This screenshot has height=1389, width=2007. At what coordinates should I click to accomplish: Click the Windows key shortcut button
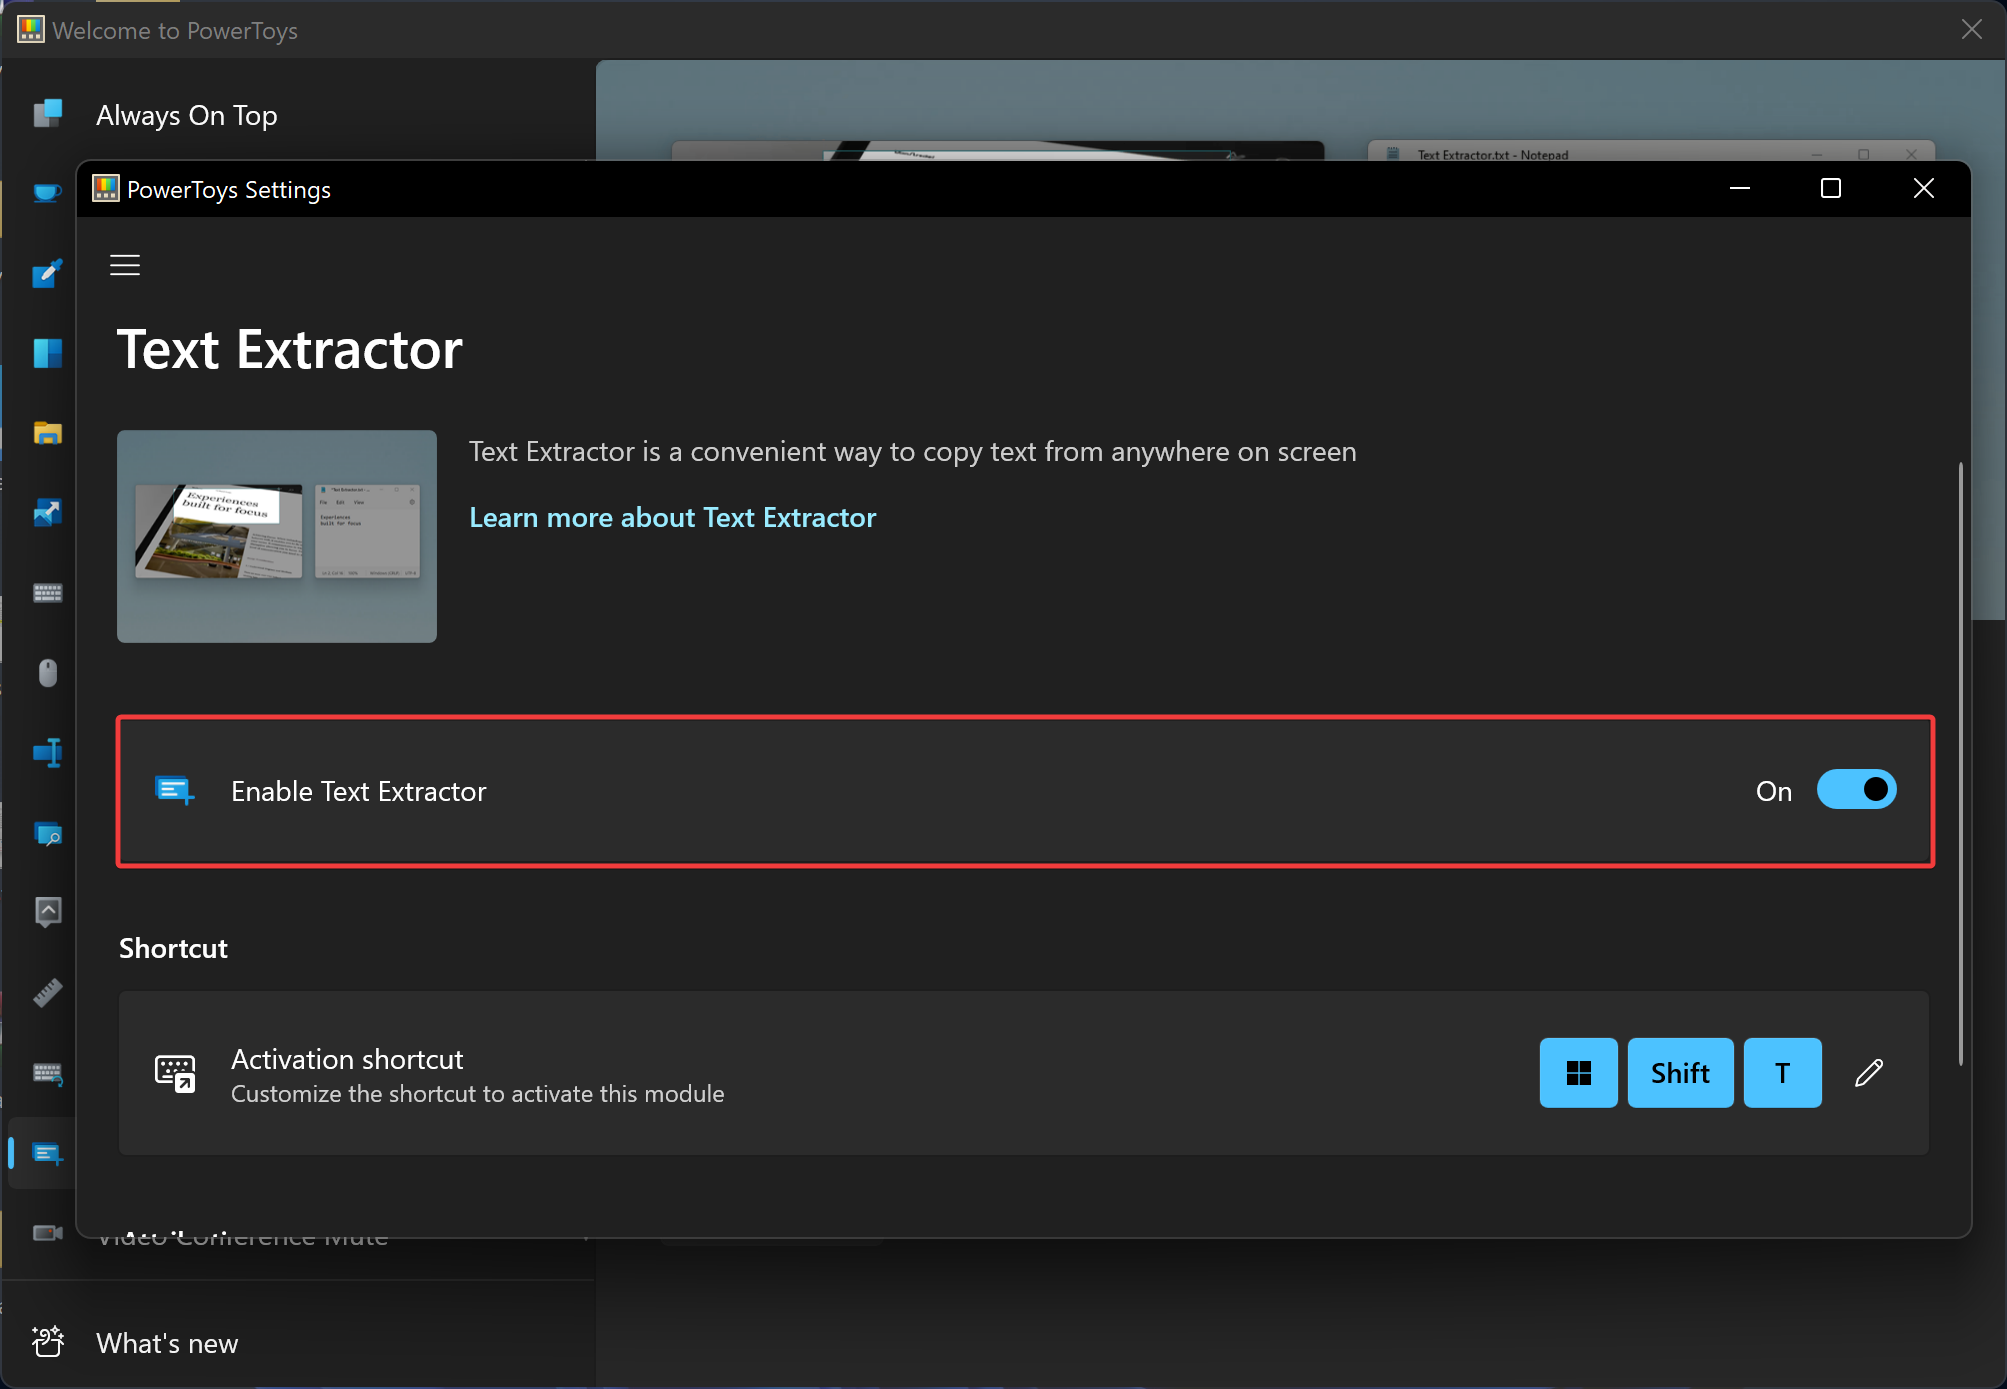click(x=1578, y=1073)
